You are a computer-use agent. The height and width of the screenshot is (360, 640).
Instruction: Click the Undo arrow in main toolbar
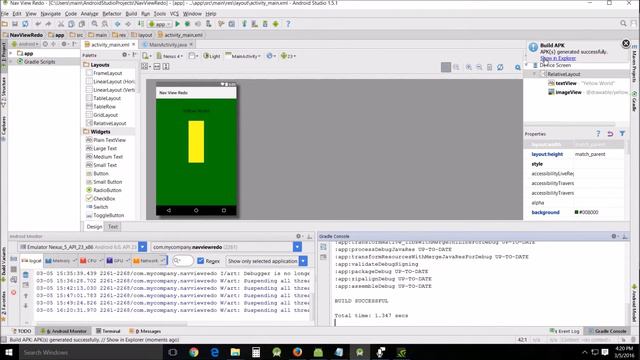click(x=38, y=24)
